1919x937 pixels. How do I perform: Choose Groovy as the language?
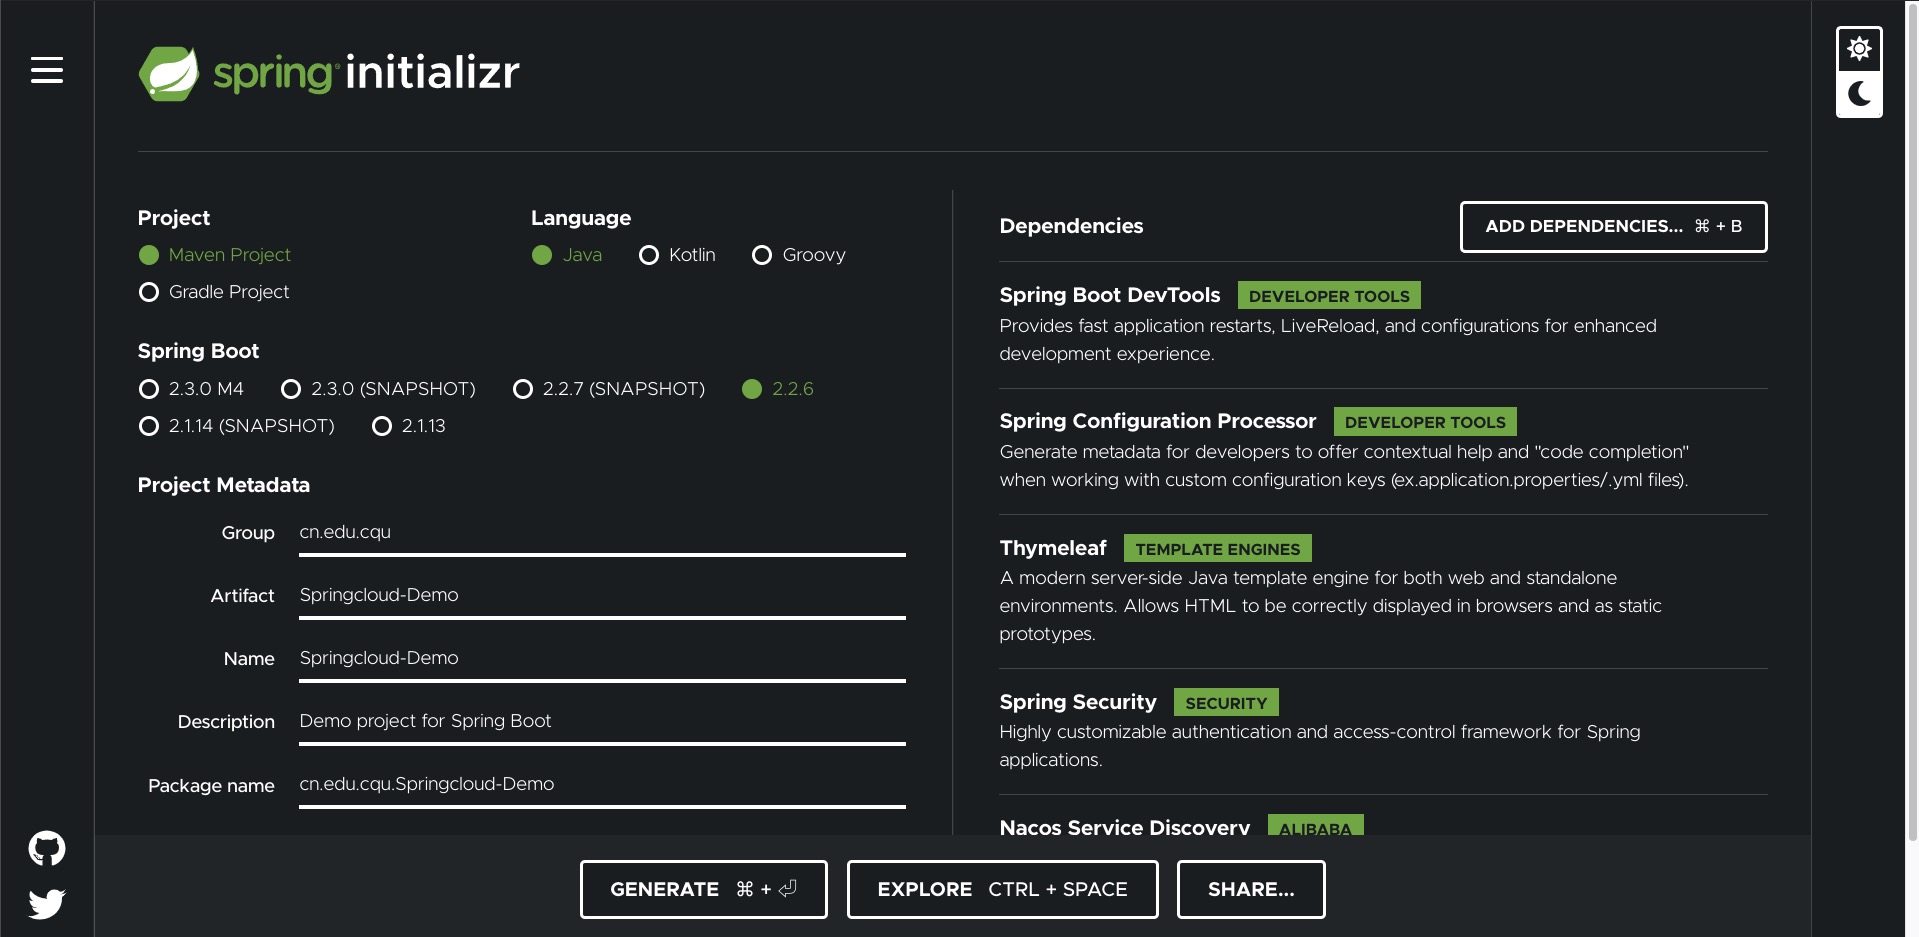pyautogui.click(x=799, y=255)
